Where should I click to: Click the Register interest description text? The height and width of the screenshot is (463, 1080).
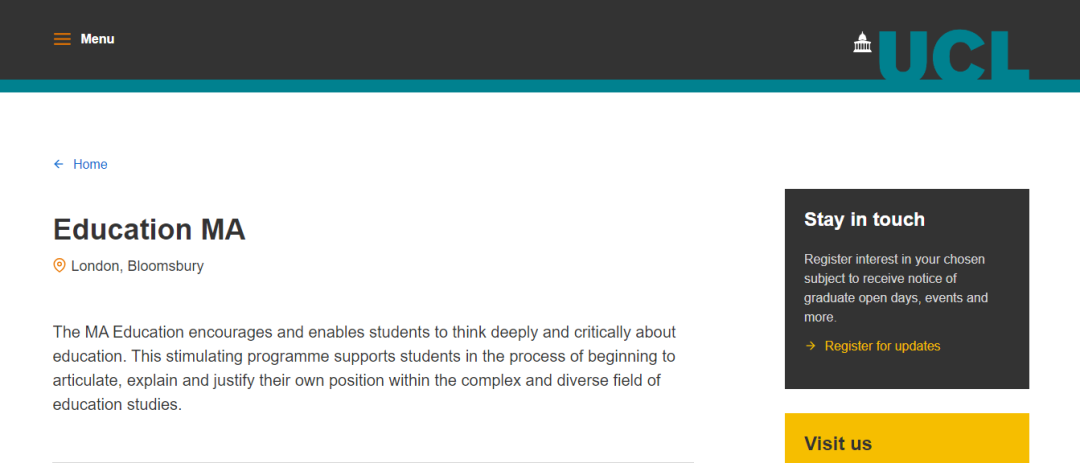point(895,288)
